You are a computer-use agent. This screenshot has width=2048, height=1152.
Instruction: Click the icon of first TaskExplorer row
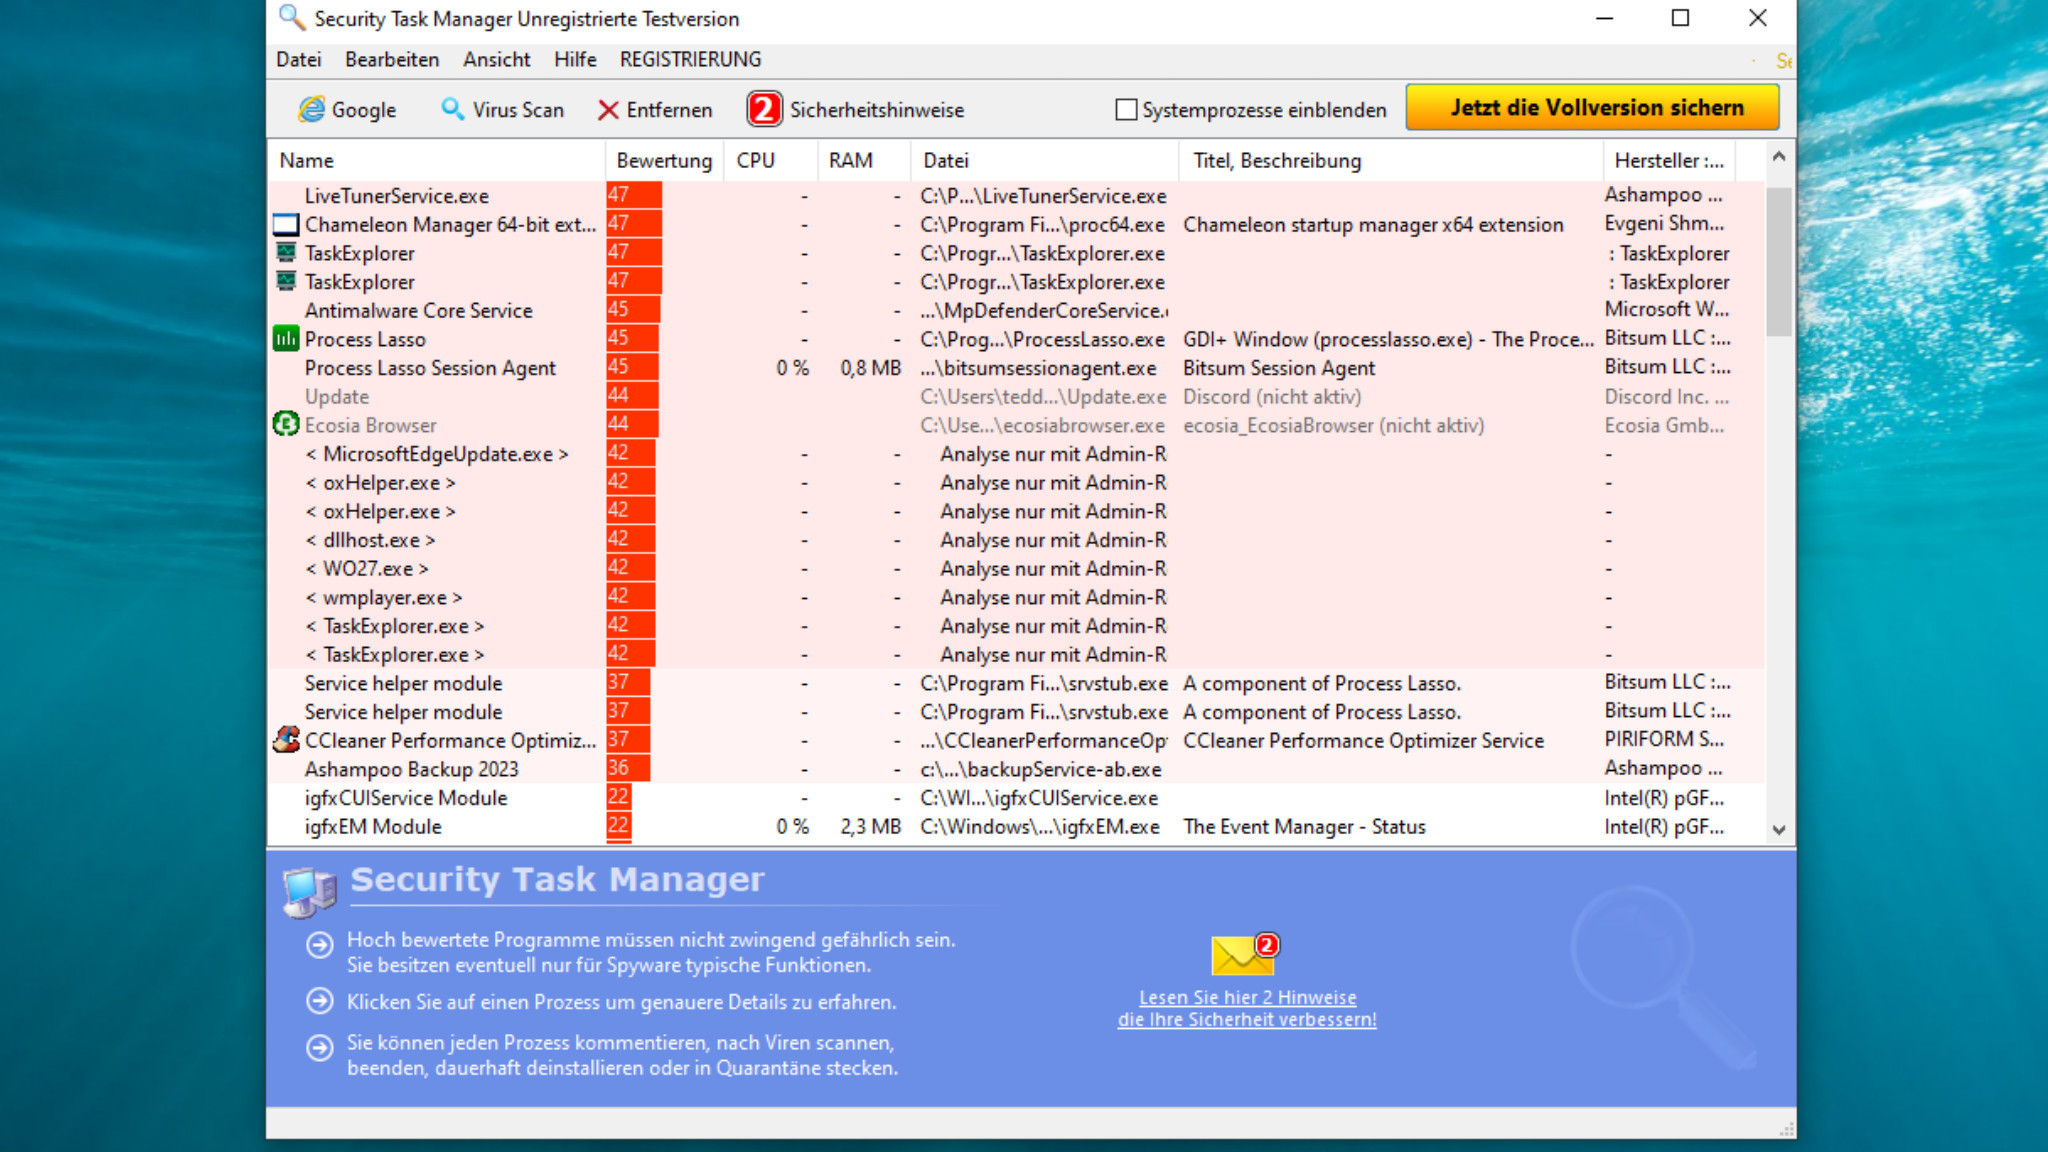pyautogui.click(x=286, y=253)
